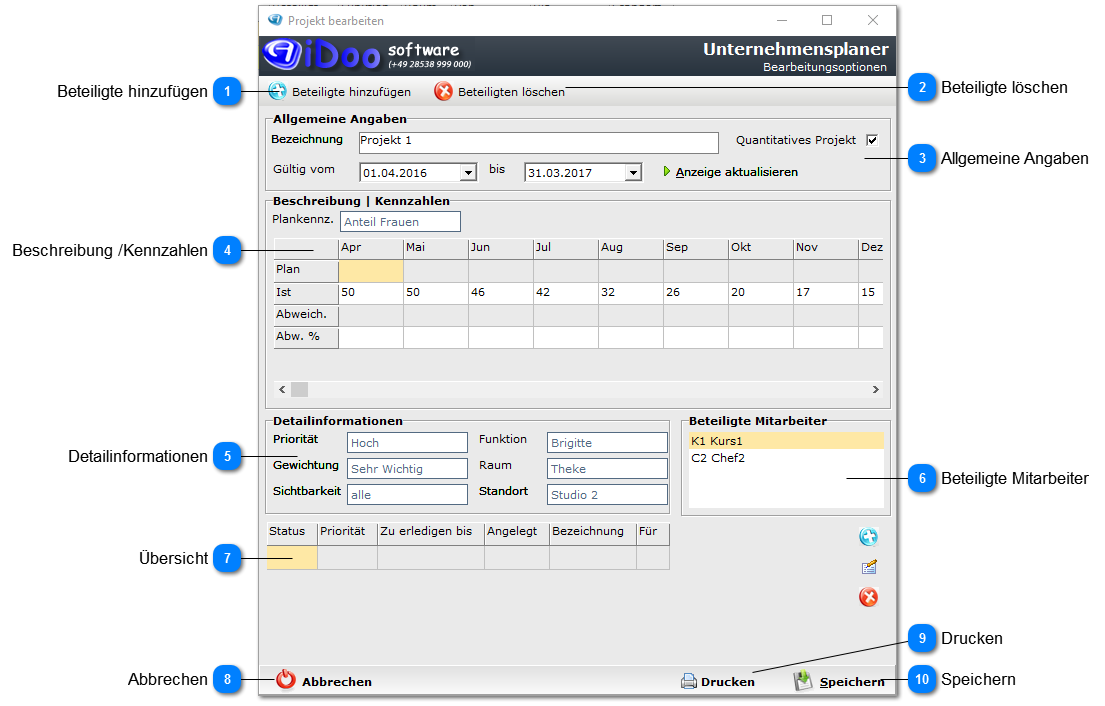This screenshot has height=706, width=1105.
Task: Click the red Beteiligten löschen icon
Action: 443,91
